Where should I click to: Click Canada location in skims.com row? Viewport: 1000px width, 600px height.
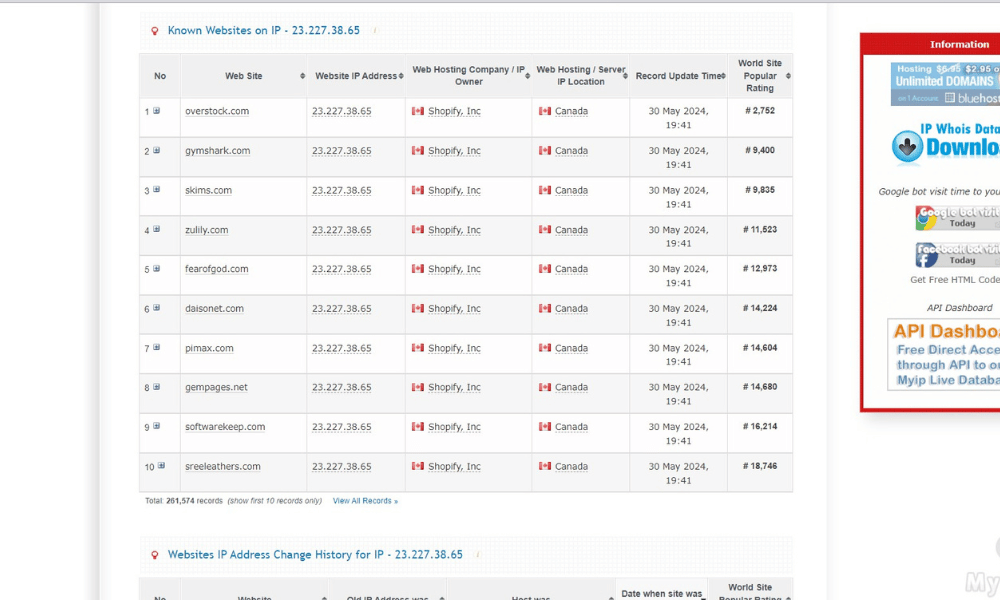coord(571,190)
